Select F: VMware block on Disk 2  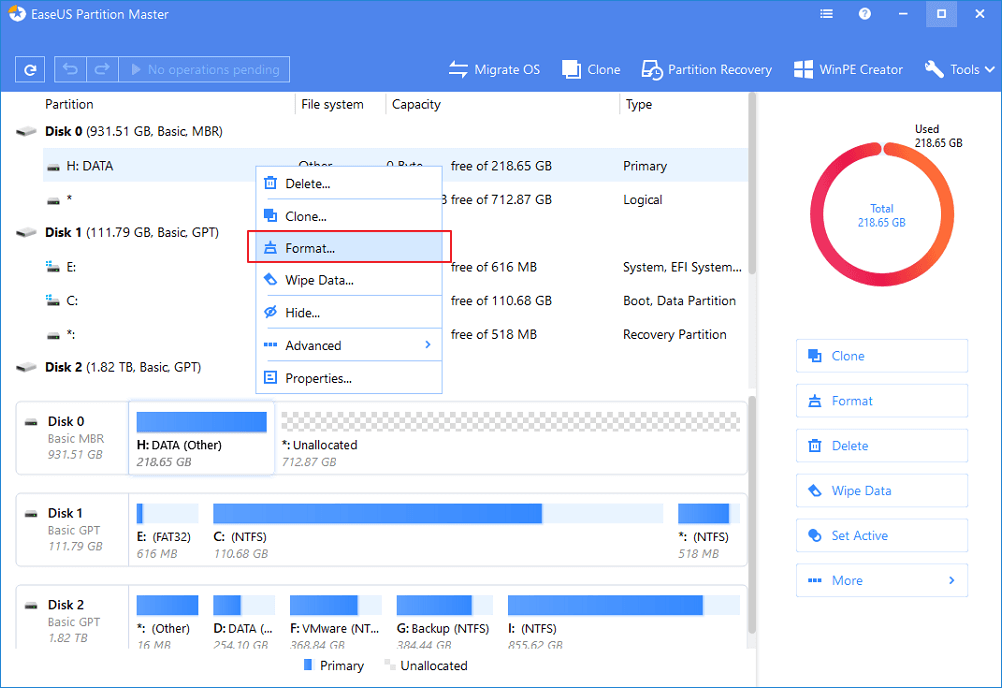pyautogui.click(x=335, y=622)
